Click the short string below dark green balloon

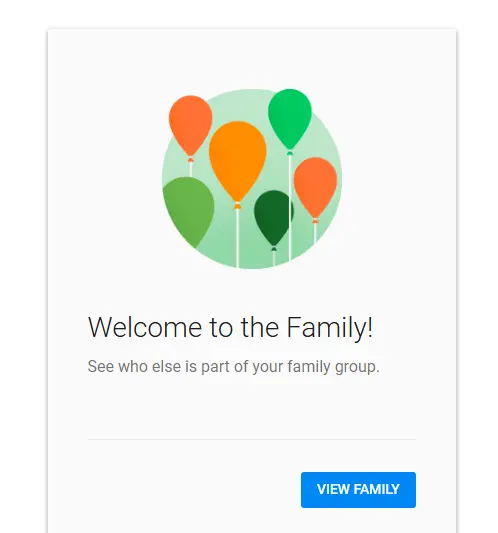point(274,258)
